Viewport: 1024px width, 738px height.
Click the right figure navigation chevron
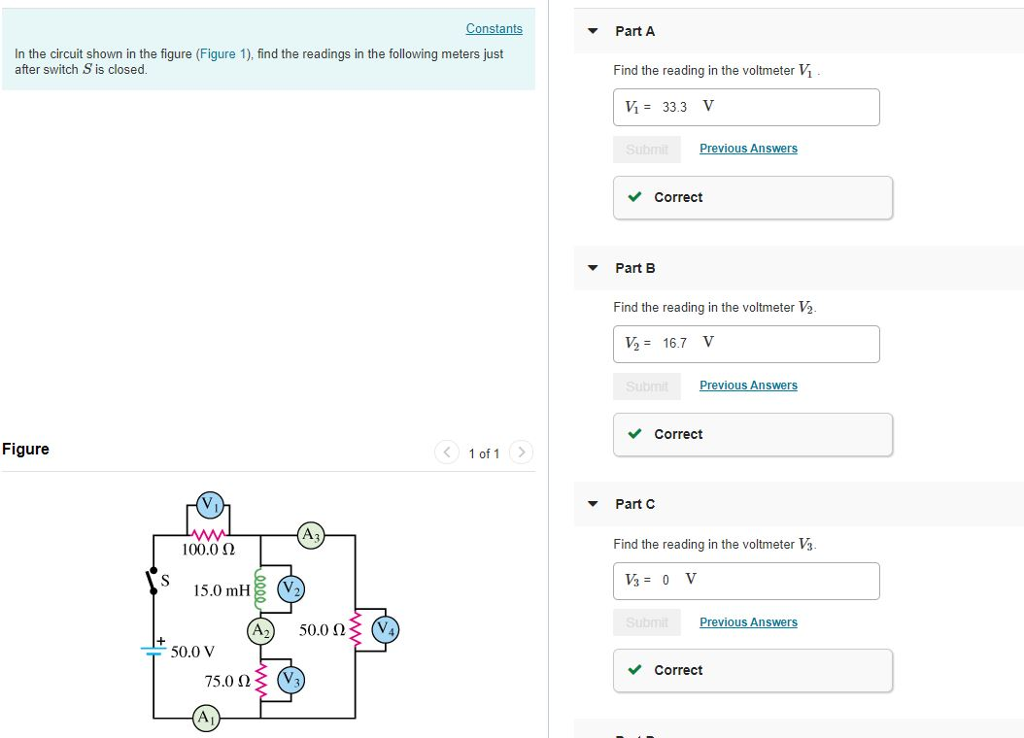(522, 452)
